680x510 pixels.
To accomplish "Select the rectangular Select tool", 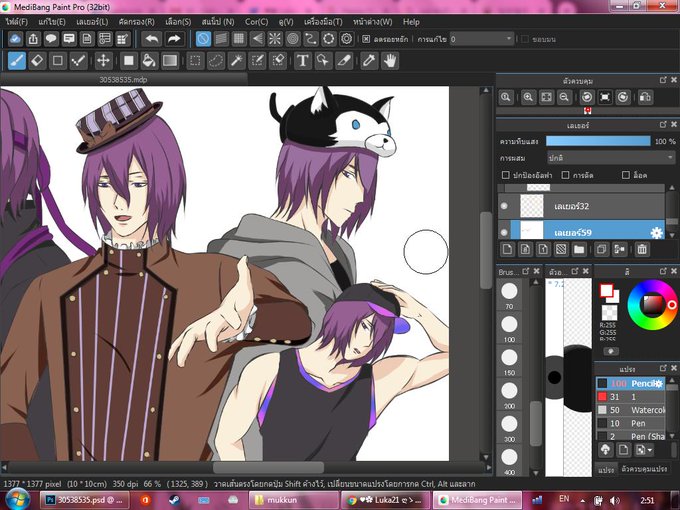I will [x=195, y=61].
